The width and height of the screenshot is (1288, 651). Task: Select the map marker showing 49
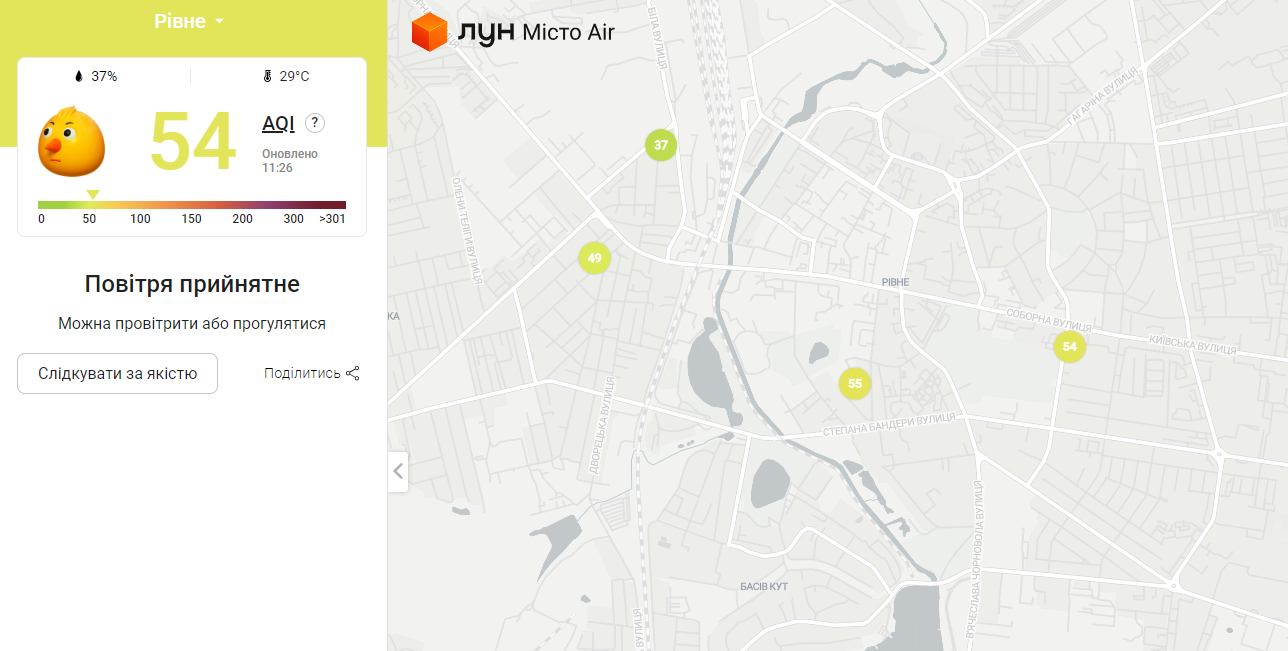tap(594, 258)
